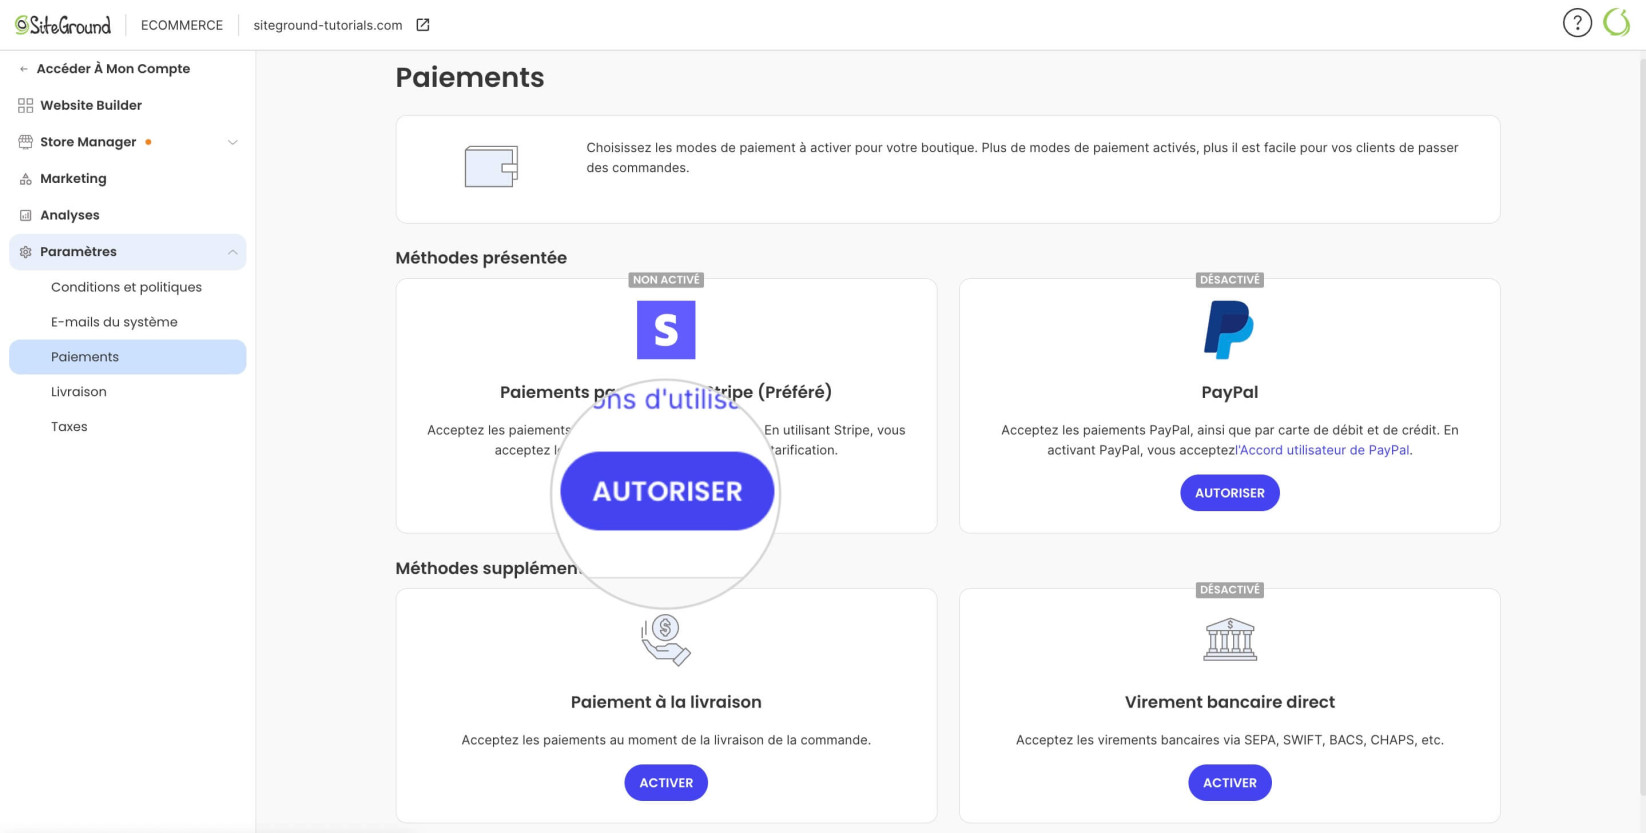
Task: Select Conditions et politiques submenu
Action: click(x=127, y=287)
